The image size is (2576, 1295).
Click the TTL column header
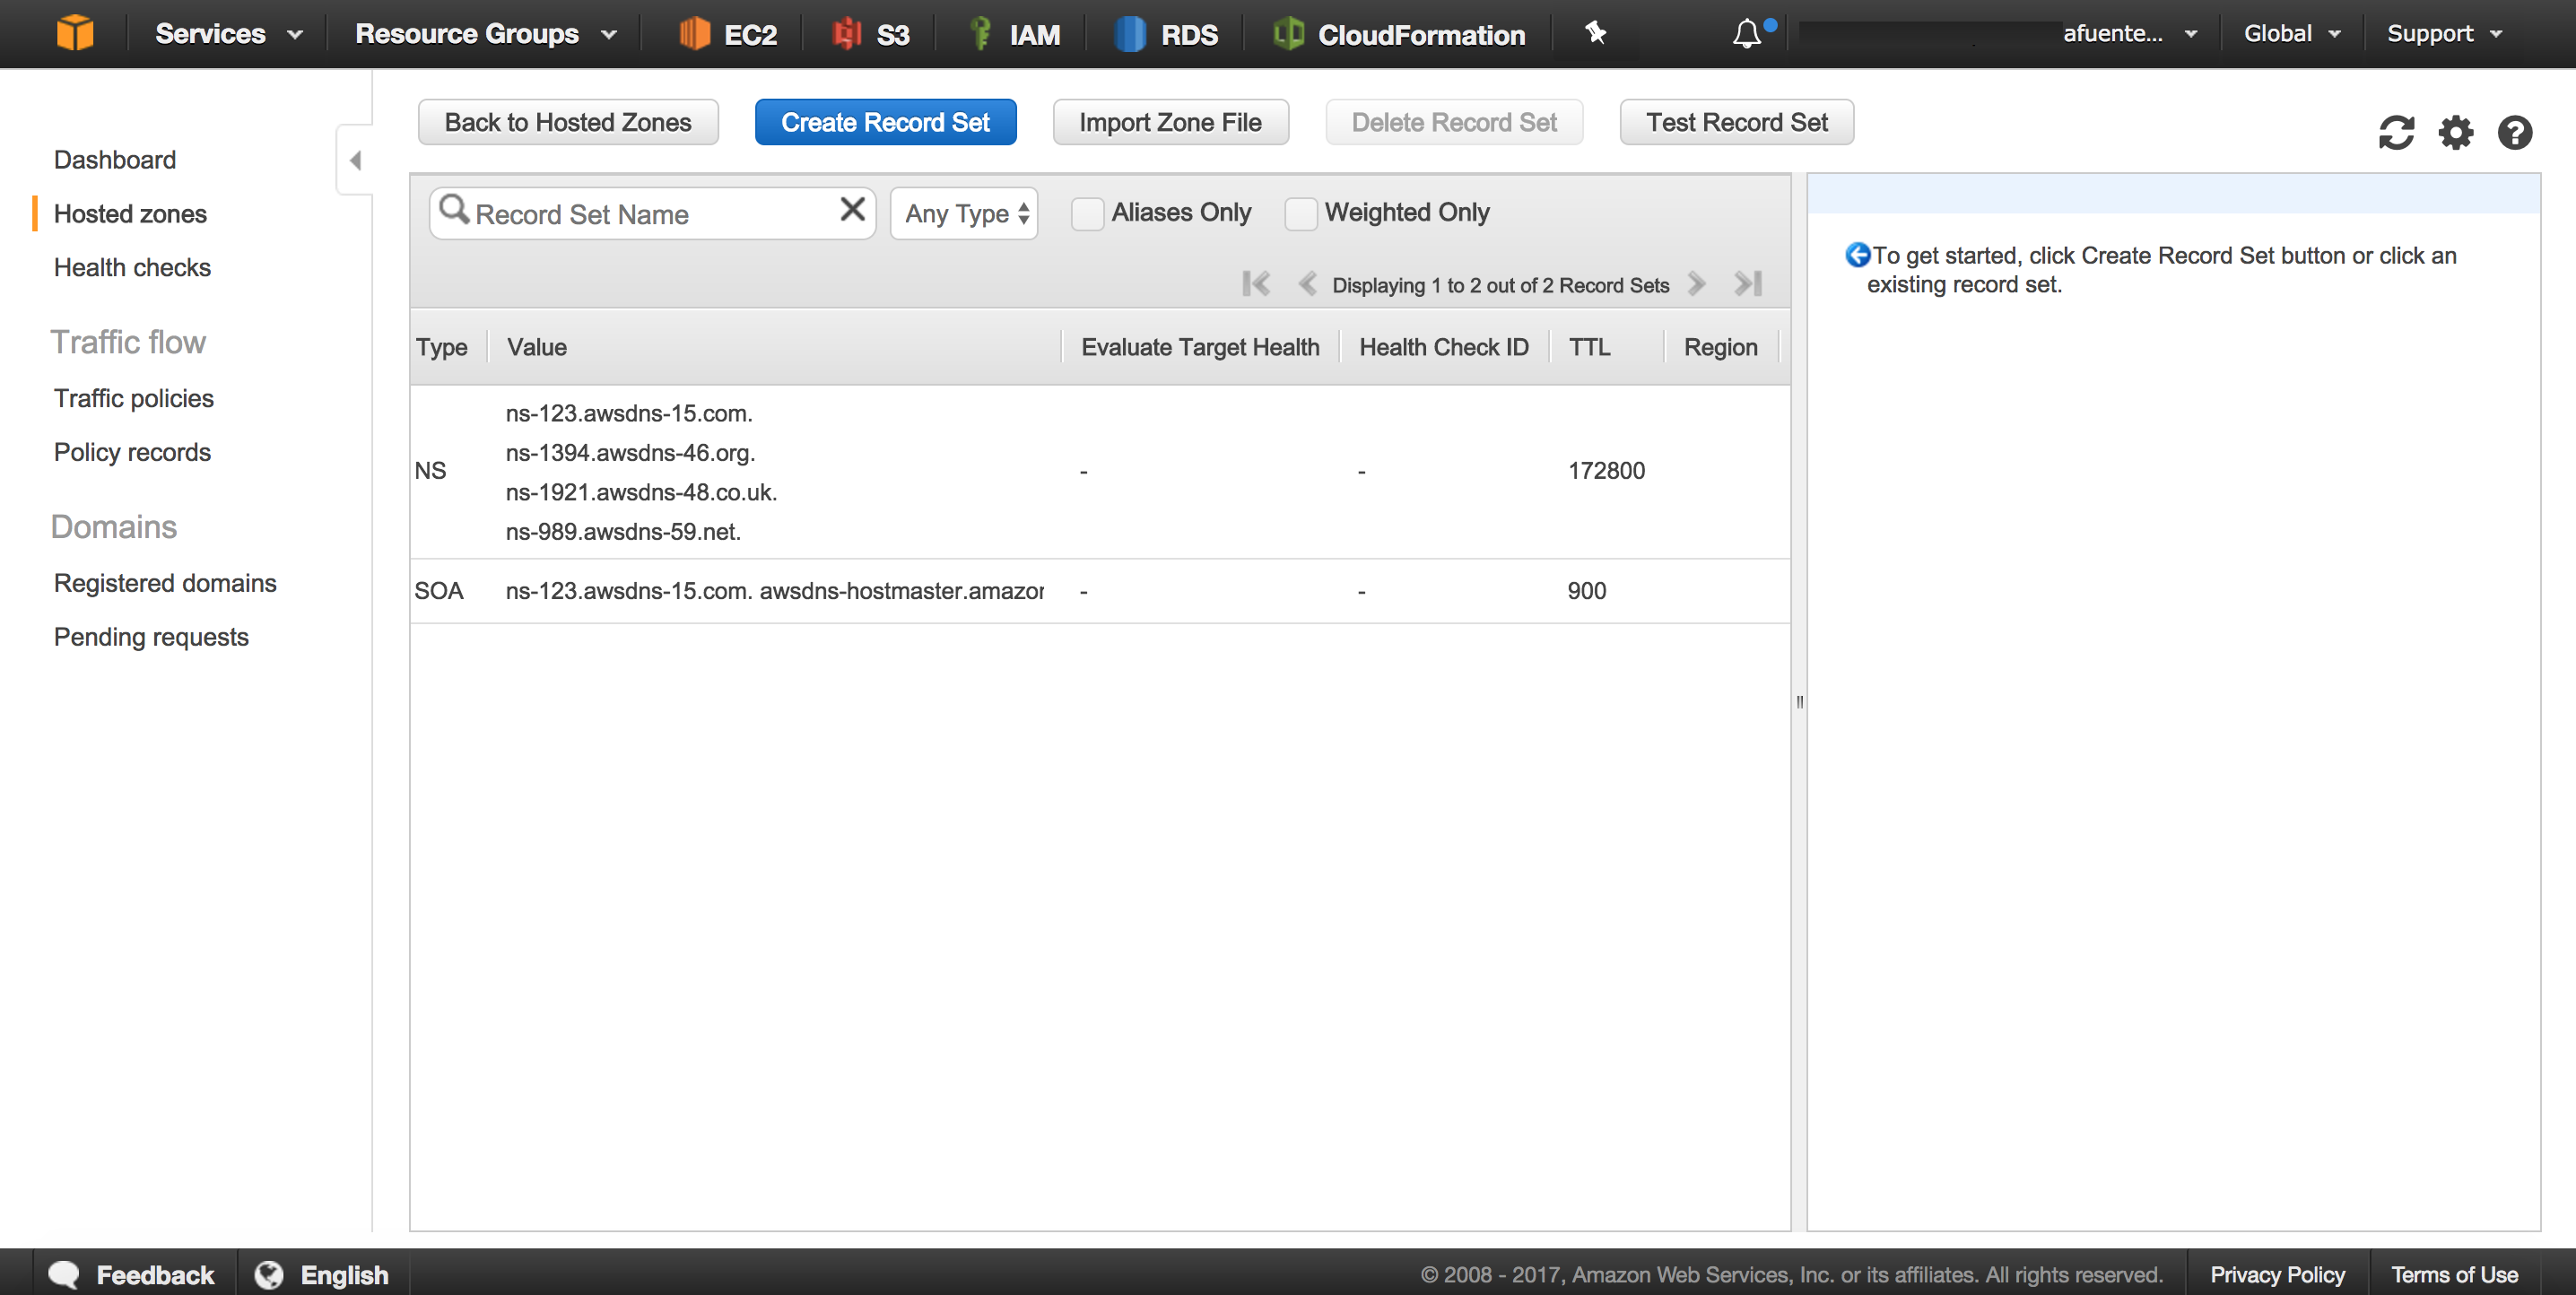[x=1589, y=347]
